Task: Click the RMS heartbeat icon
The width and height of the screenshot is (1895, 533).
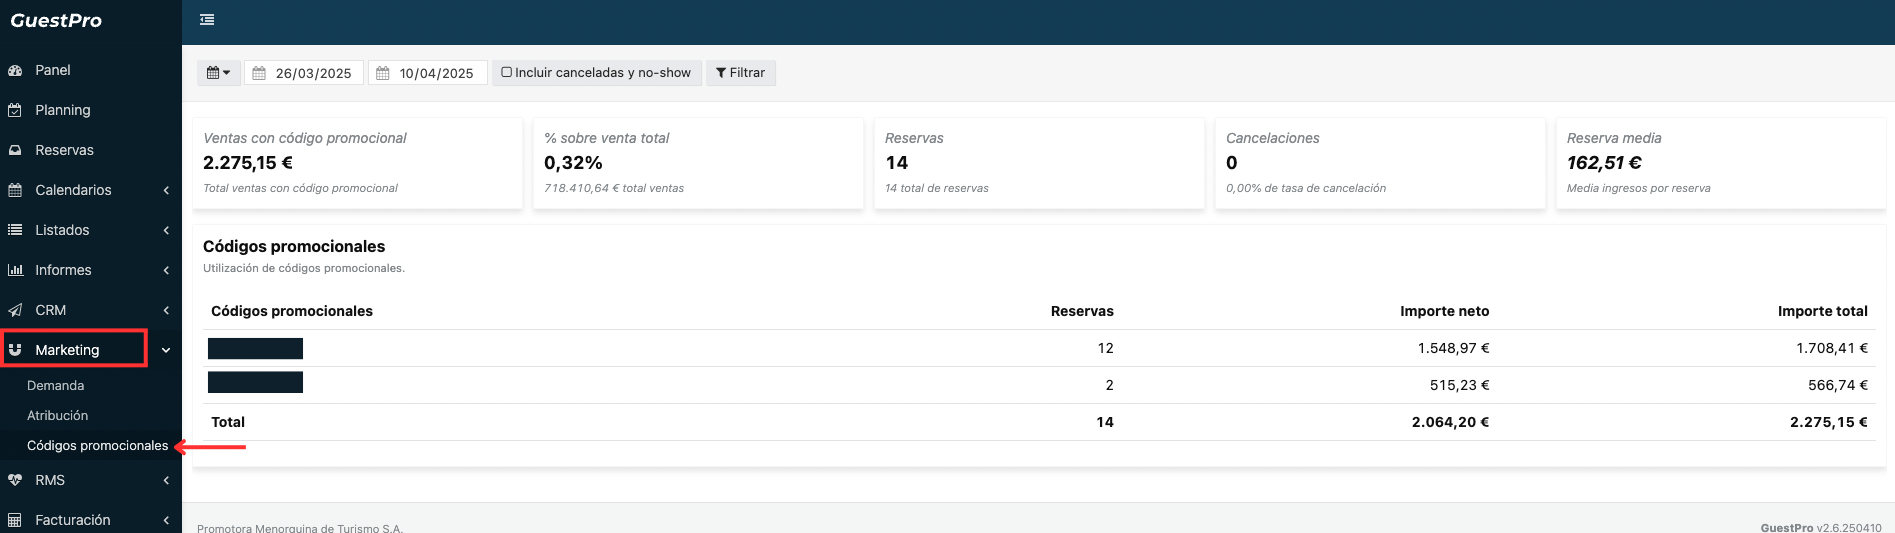Action: point(15,480)
